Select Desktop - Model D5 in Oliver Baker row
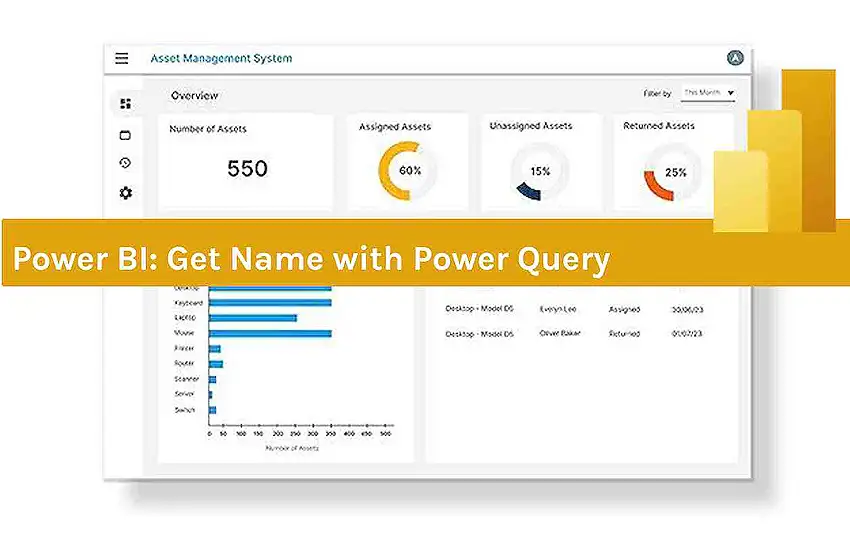The height and width of the screenshot is (550, 850). pos(479,334)
